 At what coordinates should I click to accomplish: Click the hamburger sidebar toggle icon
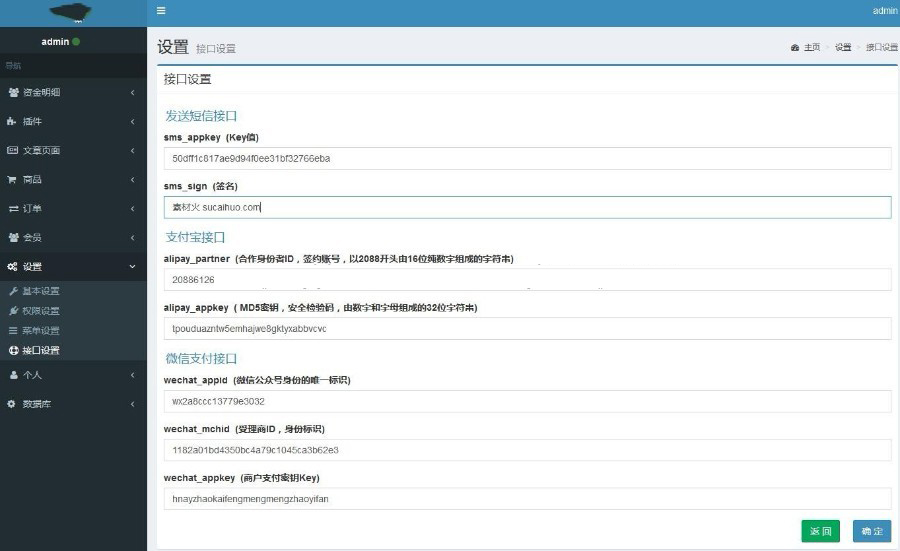pyautogui.click(x=161, y=11)
